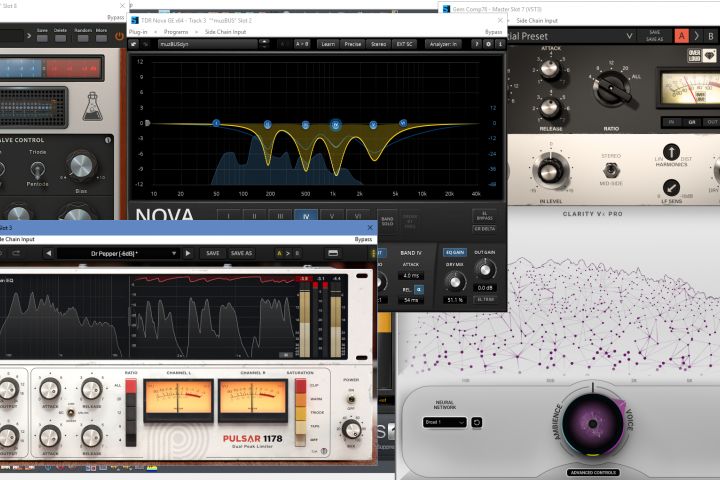The width and height of the screenshot is (720, 480).
Task: Select EQ band node I on Nova graph
Action: click(x=216, y=123)
